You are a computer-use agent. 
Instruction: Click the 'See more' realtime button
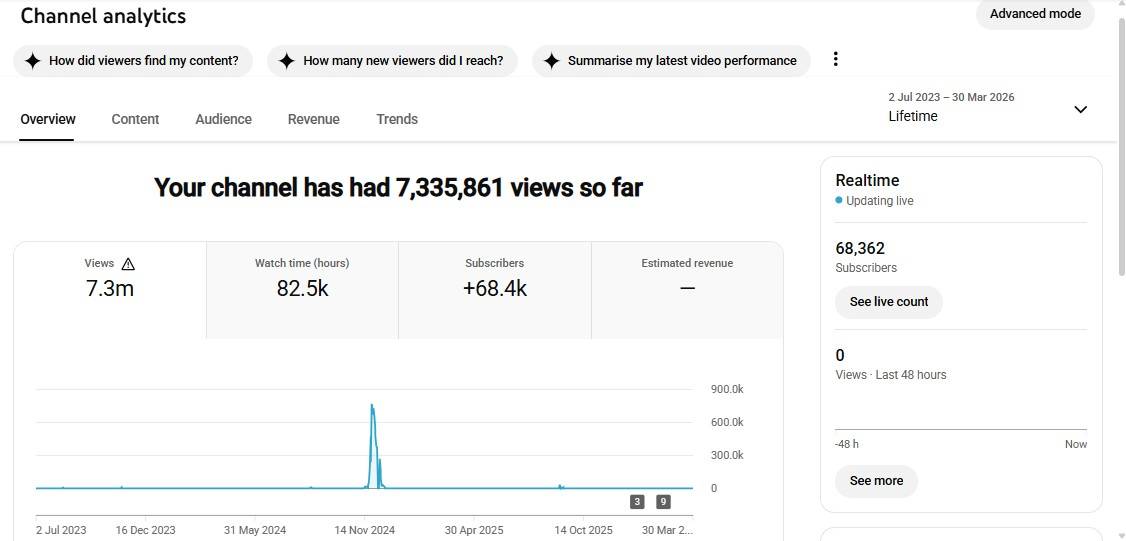point(876,481)
